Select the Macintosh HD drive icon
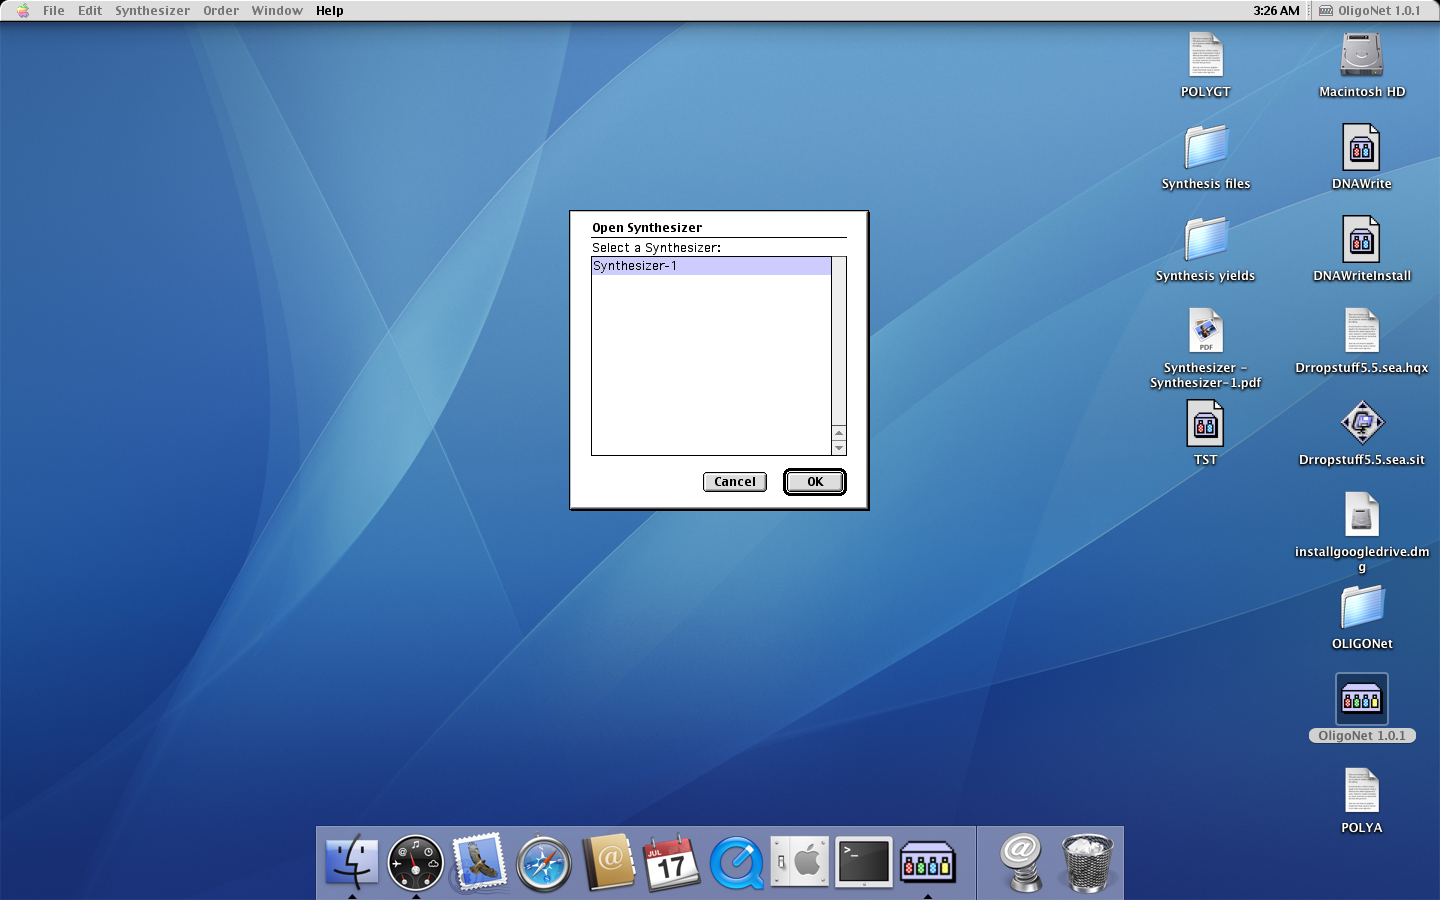Screen dimensions: 1440x900 (x=1361, y=57)
